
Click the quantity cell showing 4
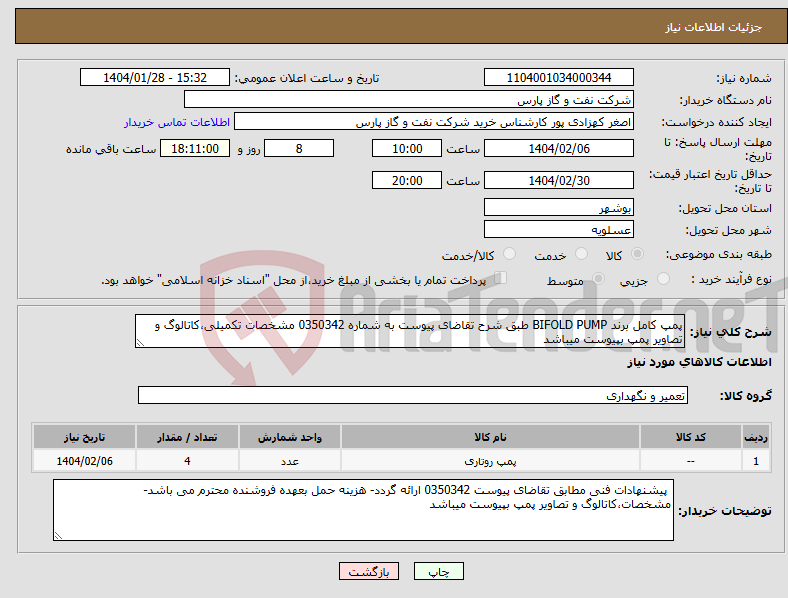[x=187, y=461]
